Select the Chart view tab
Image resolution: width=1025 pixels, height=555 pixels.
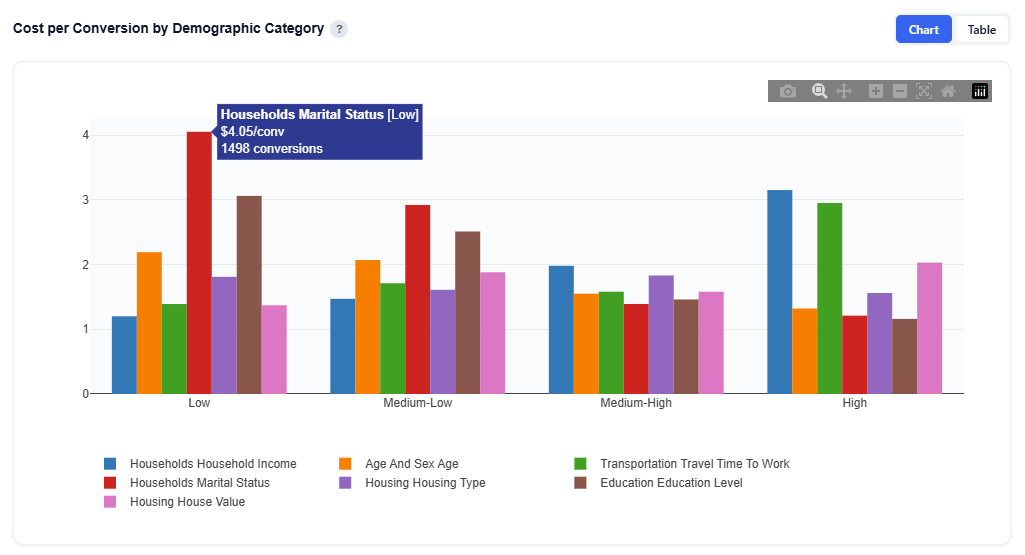tap(923, 30)
